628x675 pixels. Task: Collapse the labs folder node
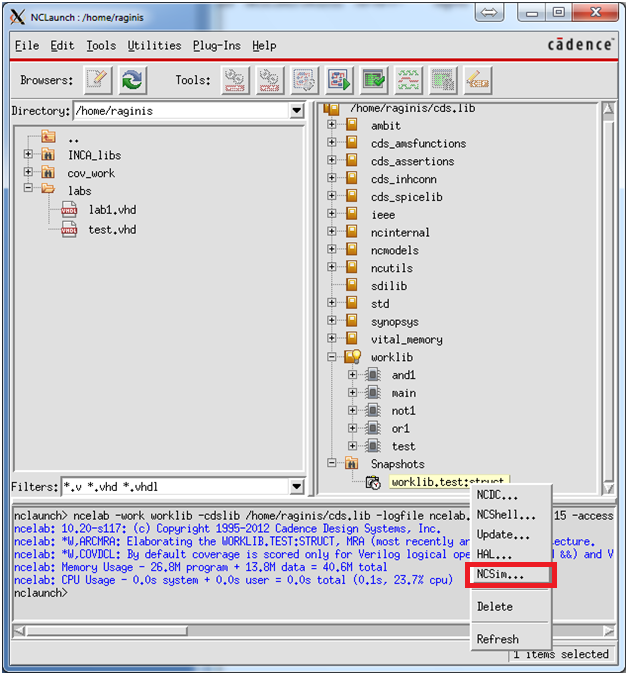[28, 188]
